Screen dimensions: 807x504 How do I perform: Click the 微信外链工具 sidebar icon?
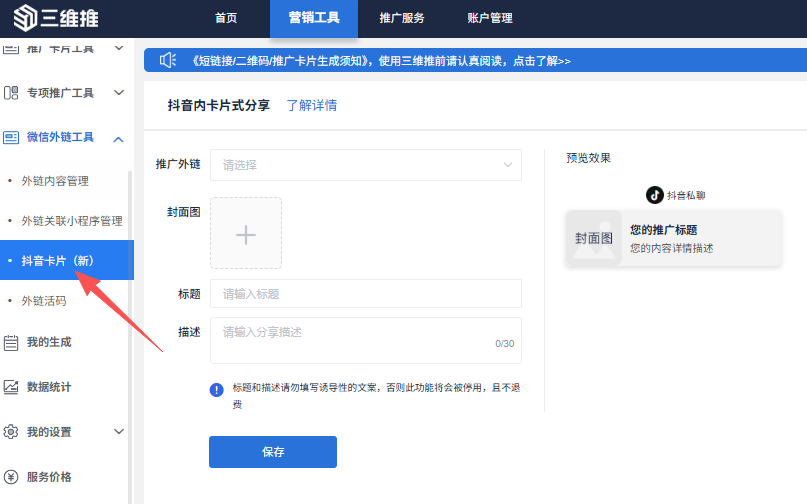12,138
